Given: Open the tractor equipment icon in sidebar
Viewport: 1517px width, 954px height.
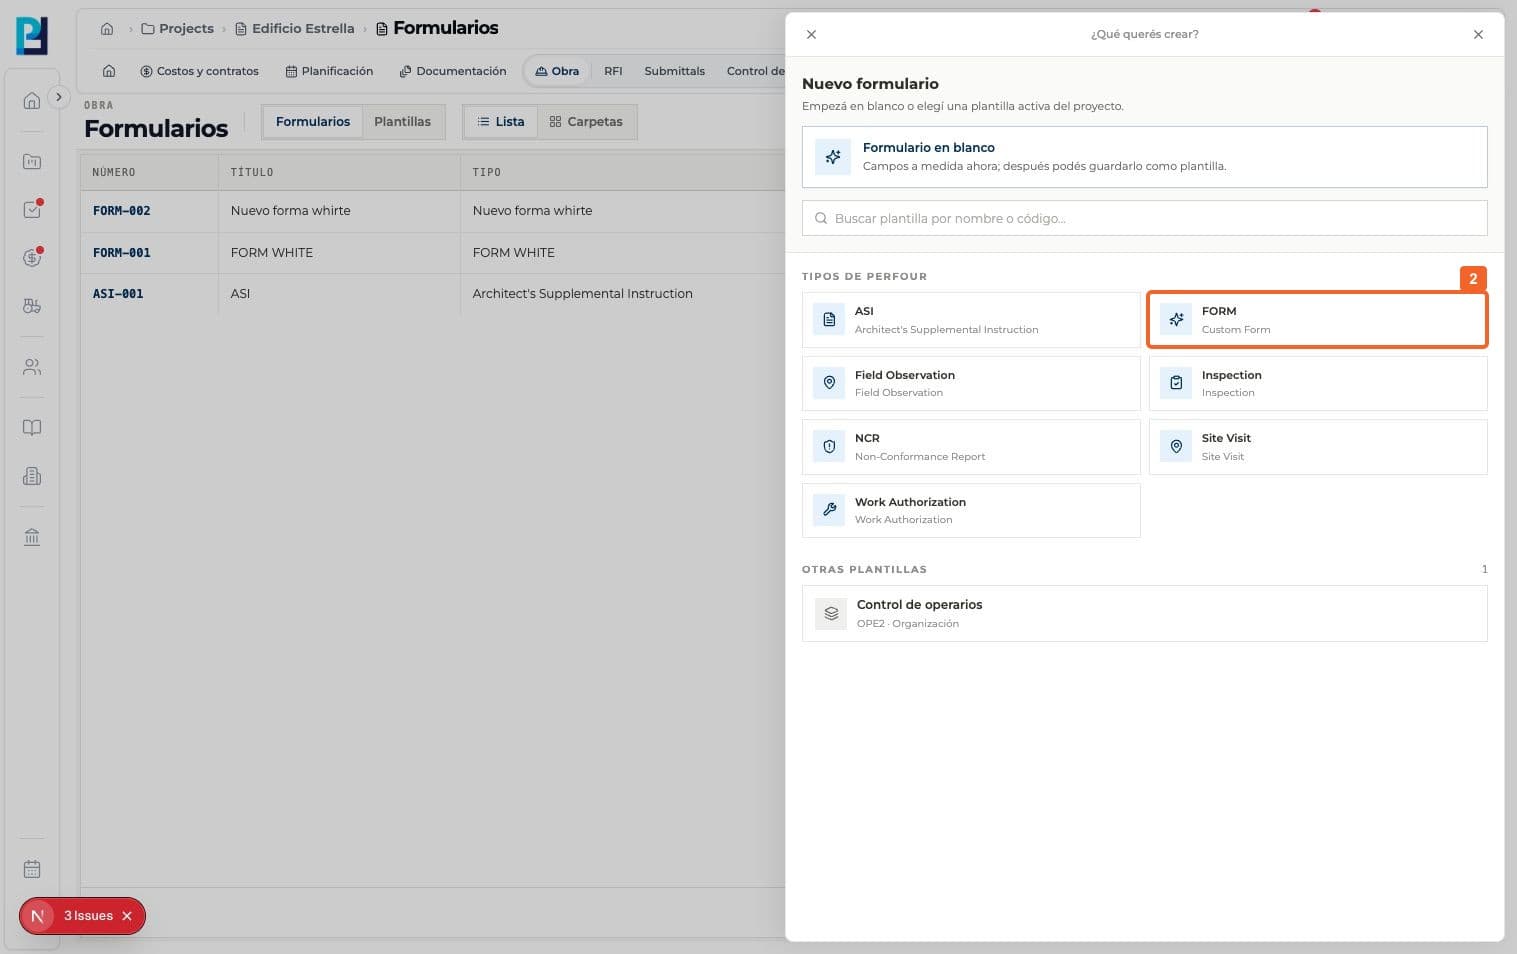Looking at the screenshot, I should (32, 306).
